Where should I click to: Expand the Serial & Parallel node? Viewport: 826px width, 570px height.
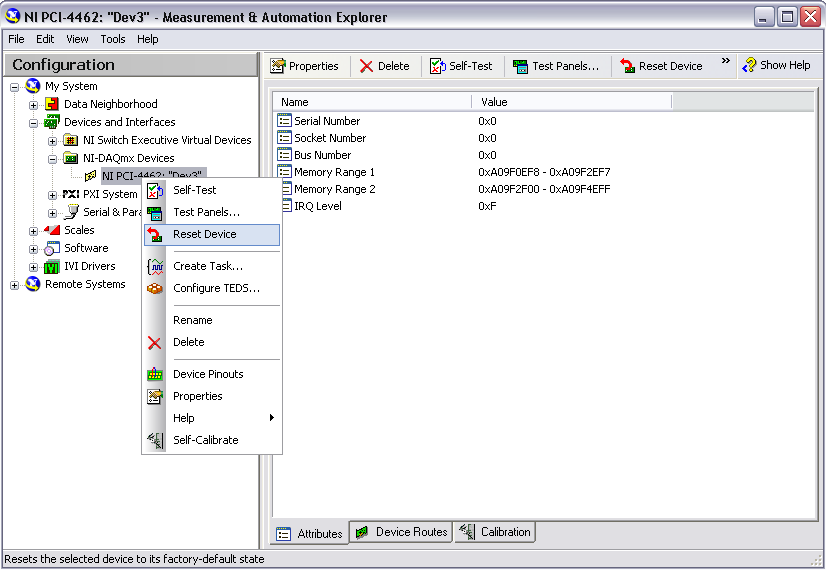coord(52,213)
